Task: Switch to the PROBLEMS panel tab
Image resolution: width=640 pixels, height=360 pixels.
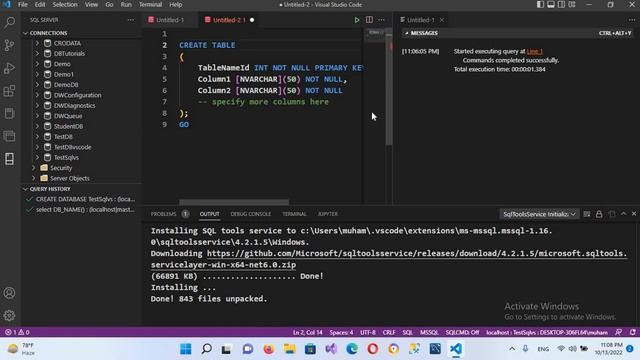Action: [169, 214]
